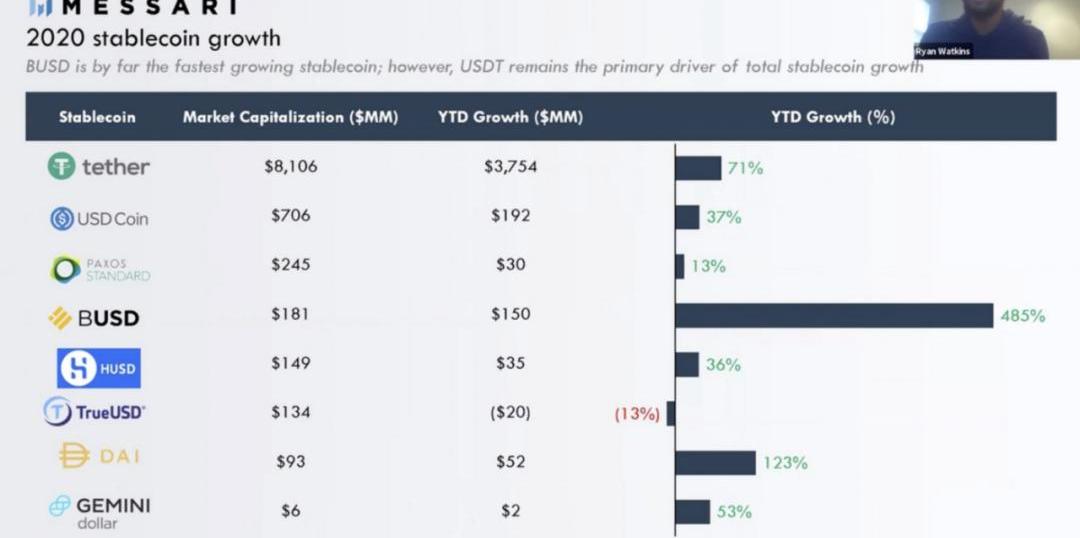Click the BUSD diamond logo icon
The width and height of the screenshot is (1080, 538).
point(60,318)
